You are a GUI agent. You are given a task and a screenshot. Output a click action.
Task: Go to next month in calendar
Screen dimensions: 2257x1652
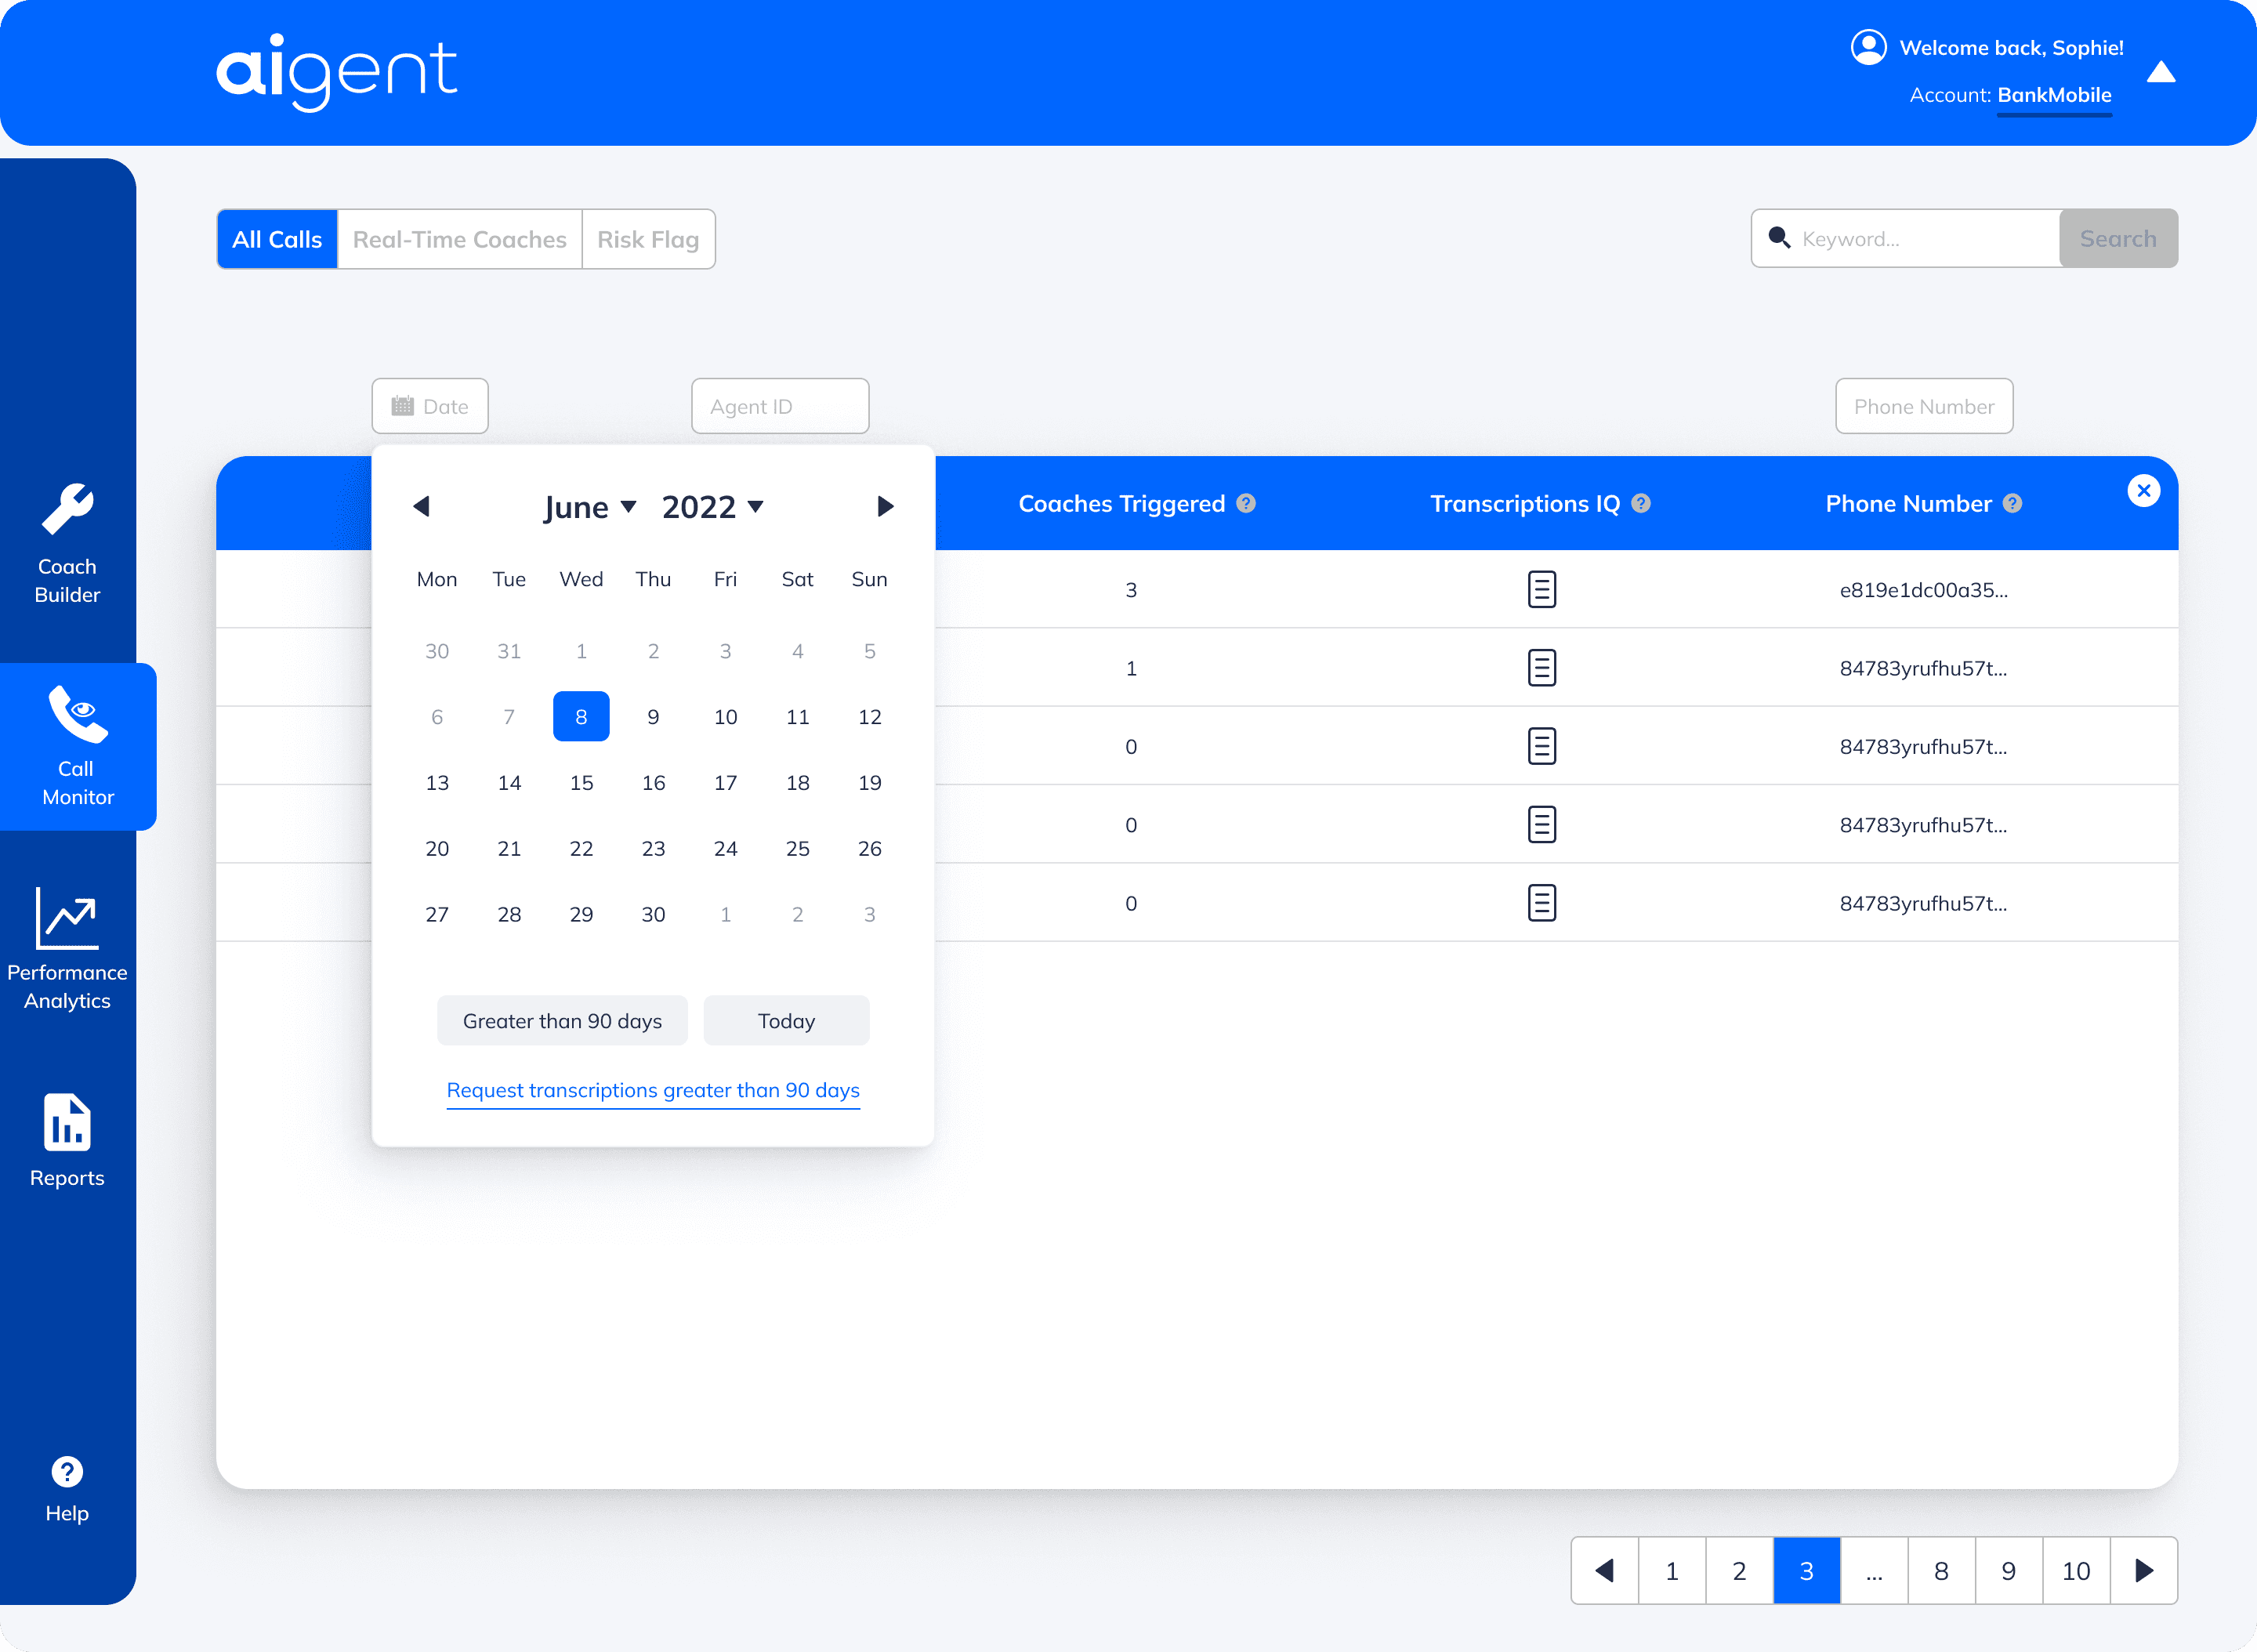[885, 507]
